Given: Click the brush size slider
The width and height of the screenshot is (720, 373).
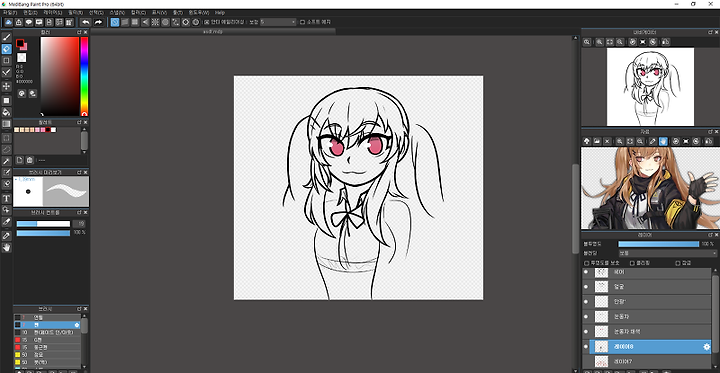Looking at the screenshot, I should tap(43, 224).
